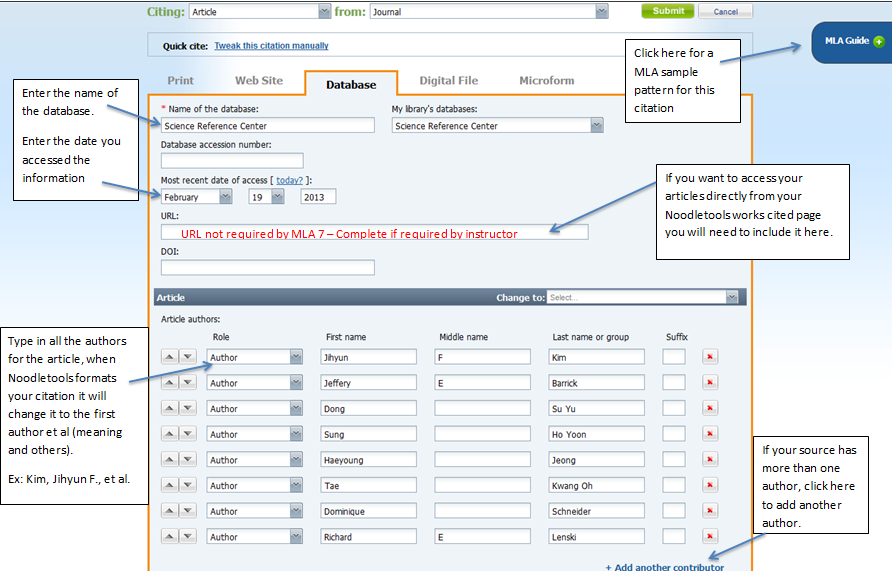Move author Ho Yoon down

coord(188,434)
